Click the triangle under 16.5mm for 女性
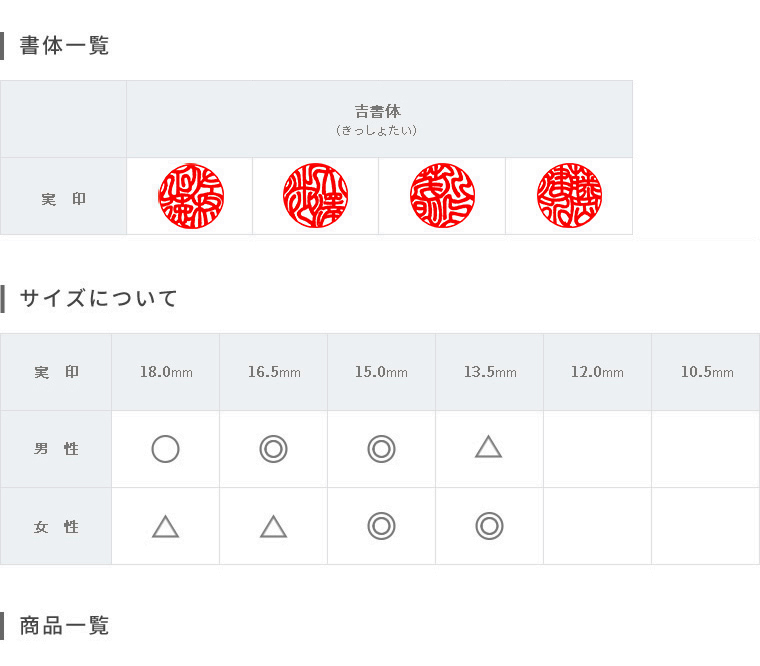The width and height of the screenshot is (760, 666). 273,526
